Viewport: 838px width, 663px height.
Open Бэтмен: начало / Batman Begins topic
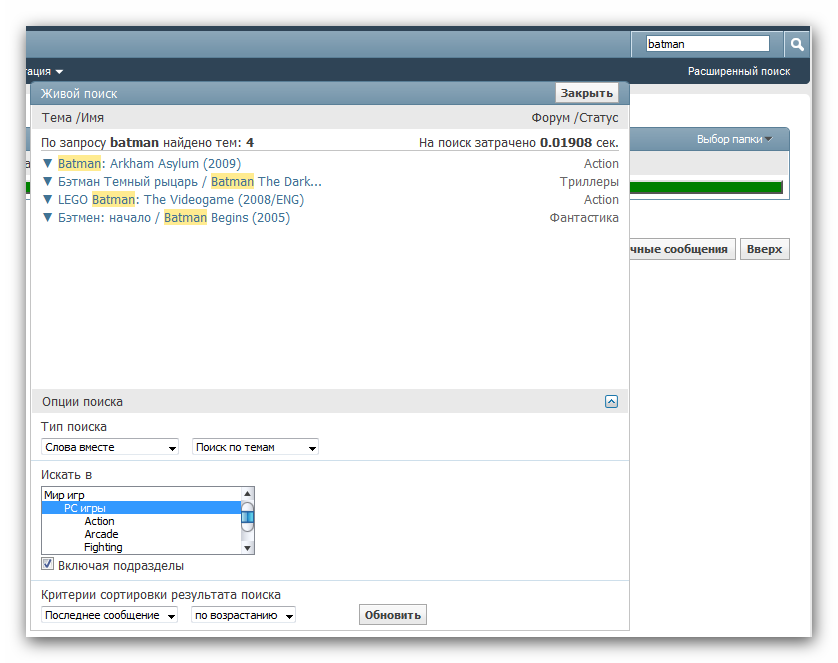[x=174, y=217]
